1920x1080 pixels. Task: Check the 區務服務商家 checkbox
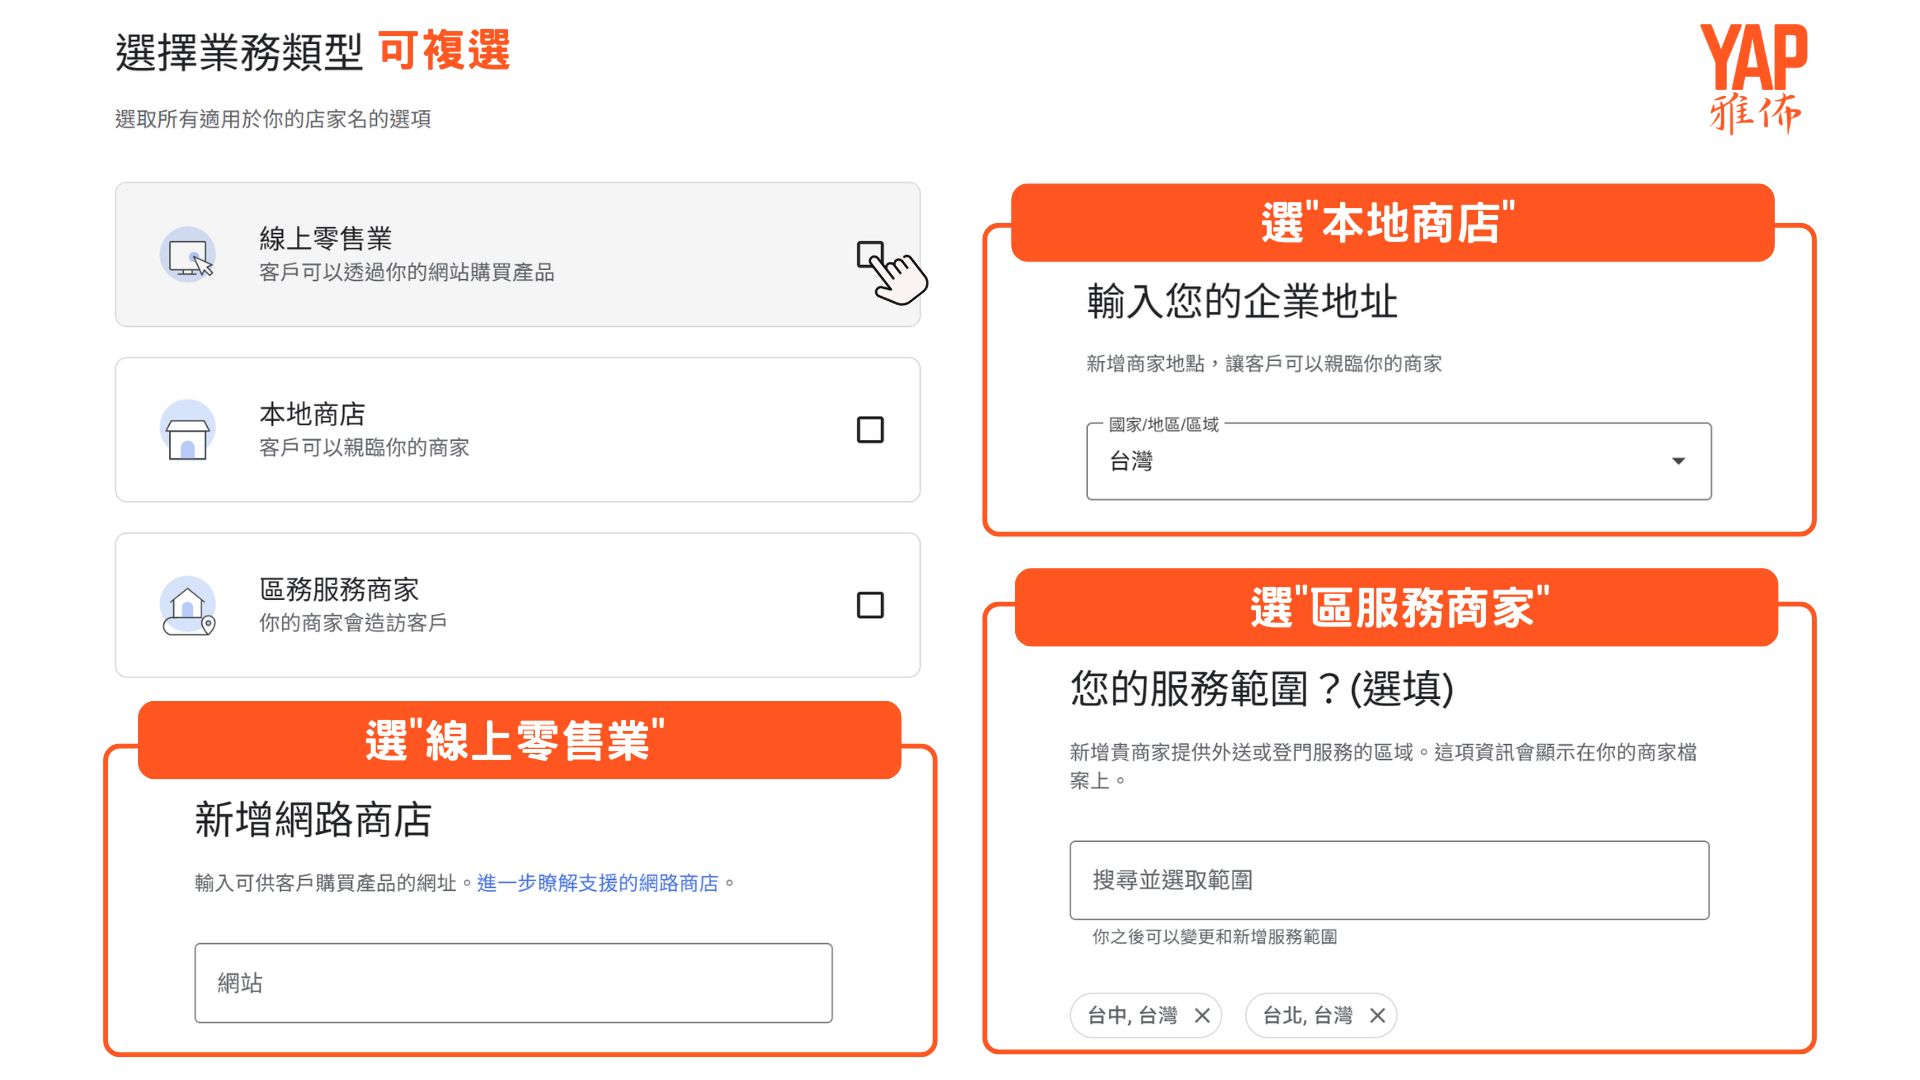[870, 605]
